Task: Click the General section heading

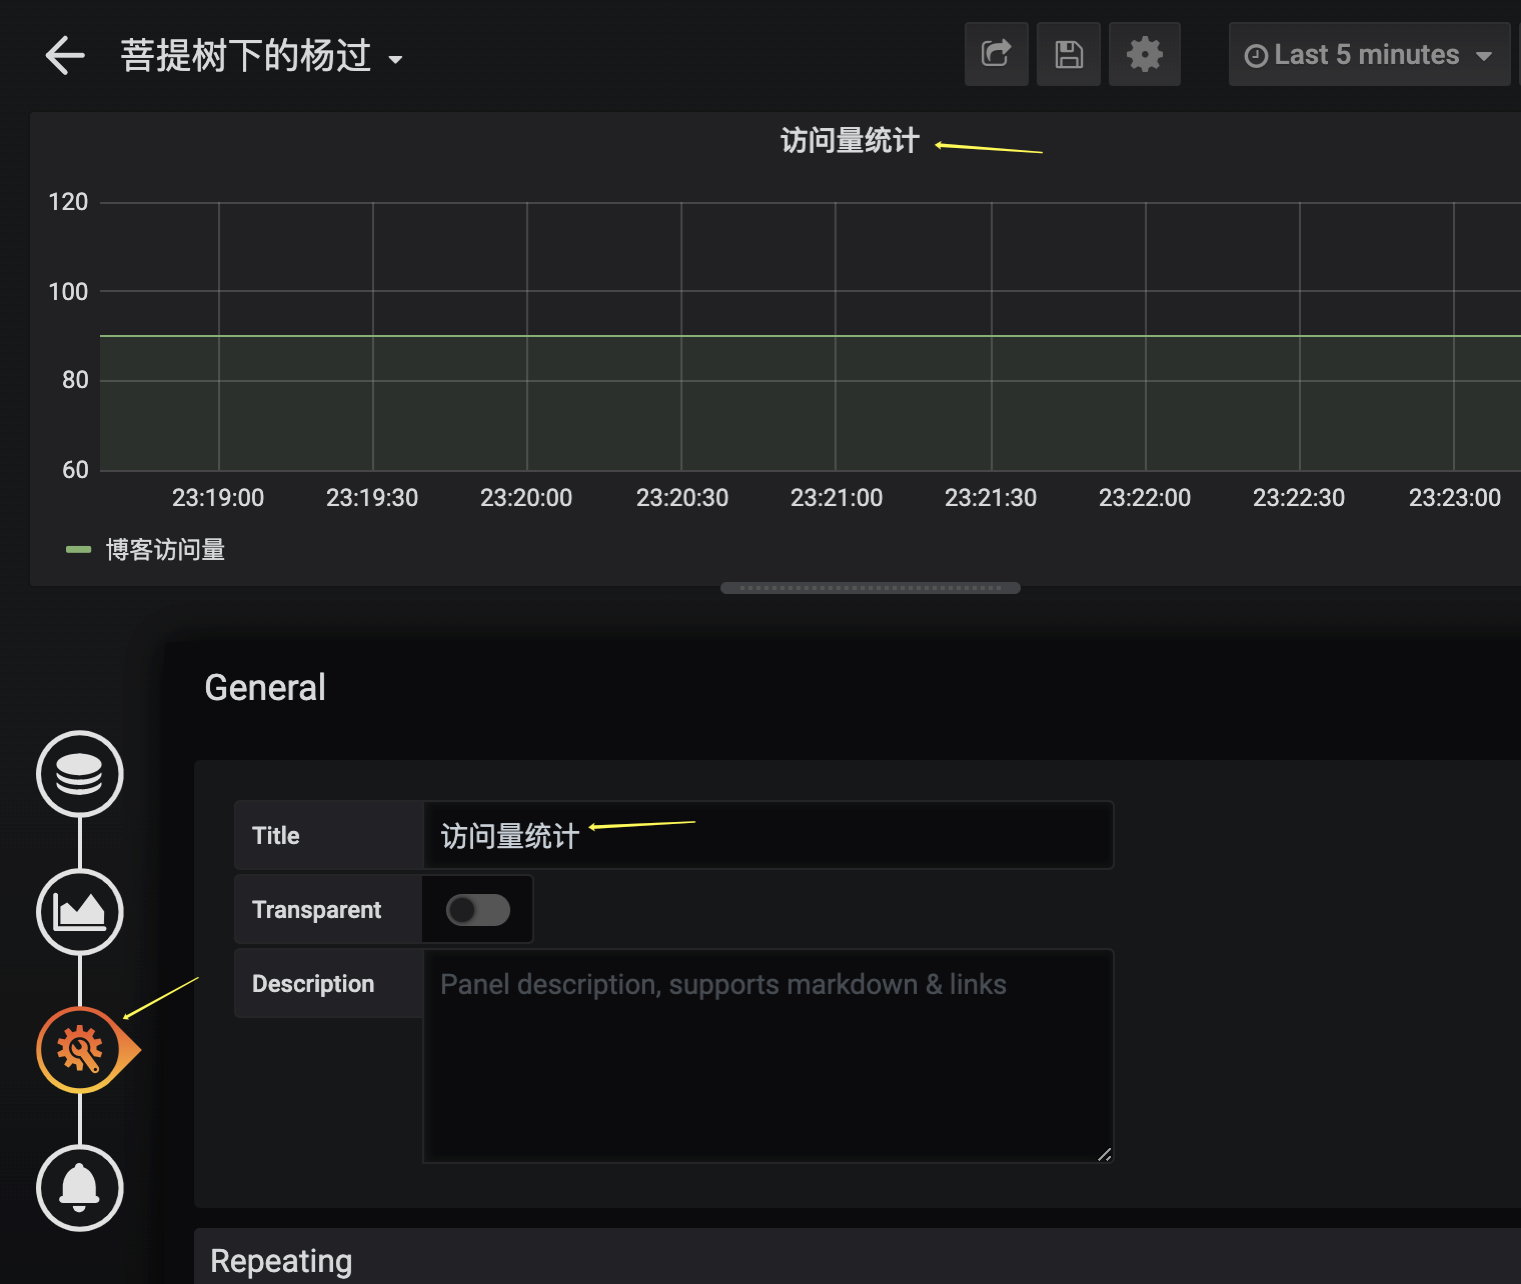Action: pyautogui.click(x=265, y=688)
